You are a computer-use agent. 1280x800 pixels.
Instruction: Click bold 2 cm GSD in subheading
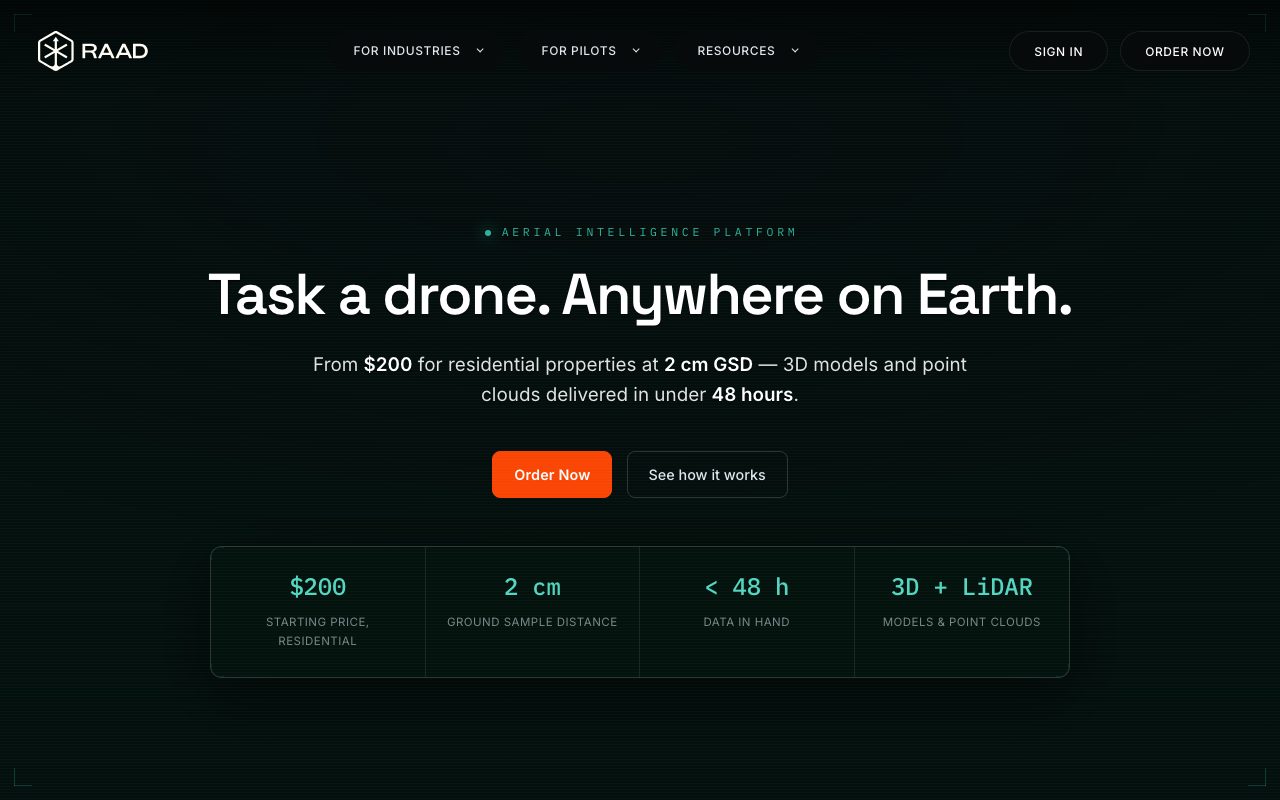[x=708, y=364]
